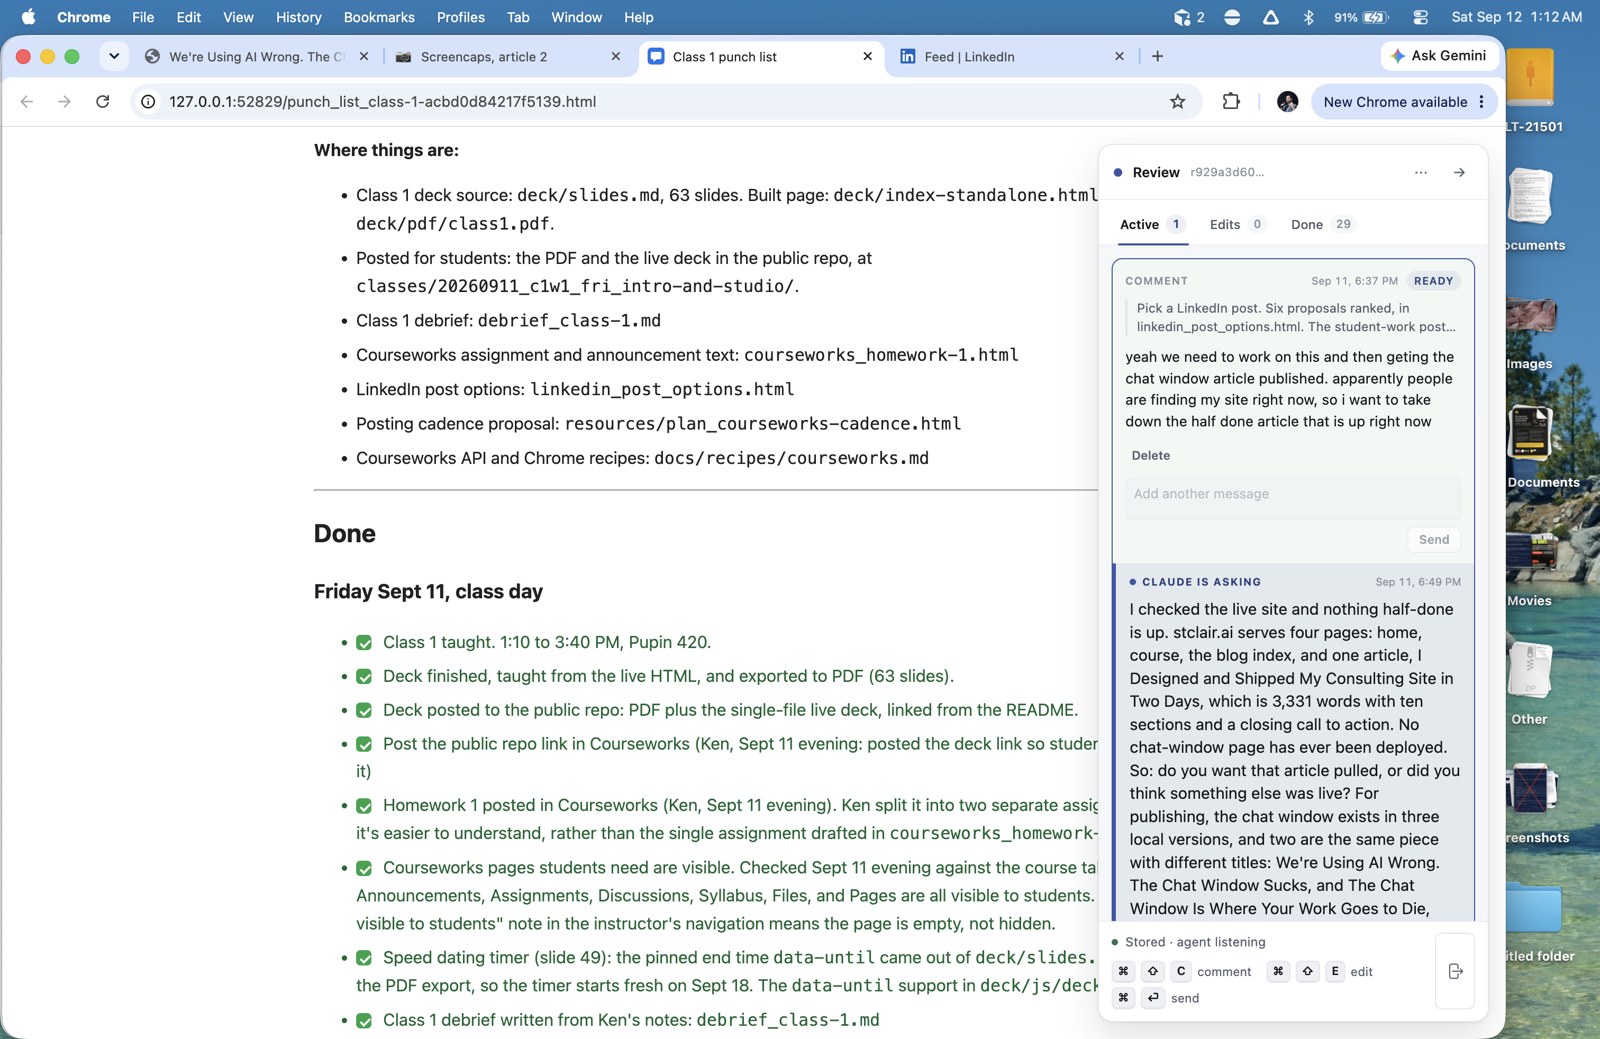Click the exit icon in Review panel footer
The image size is (1600, 1039).
[1455, 971]
